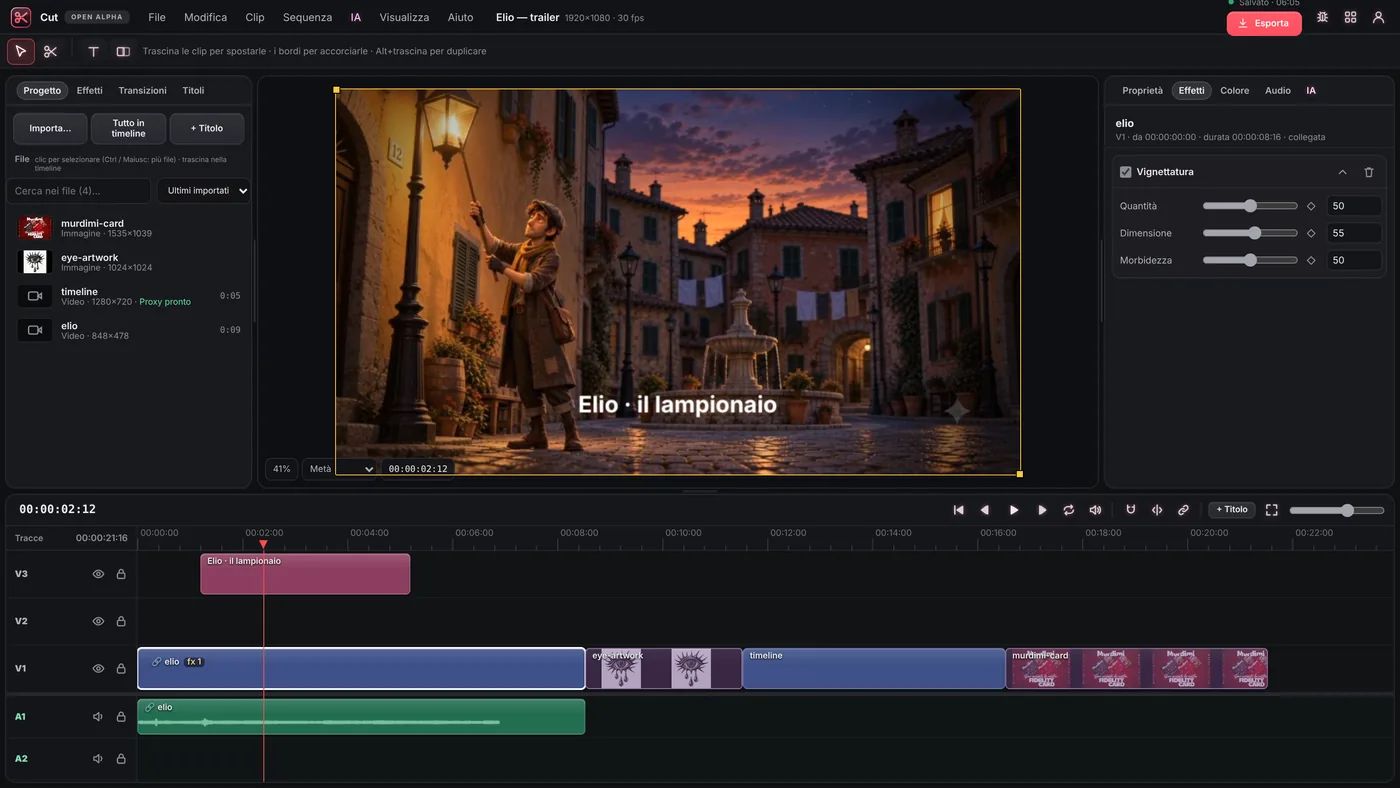The width and height of the screenshot is (1400, 788).
Task: Open the Sequenza menu
Action: click(307, 18)
